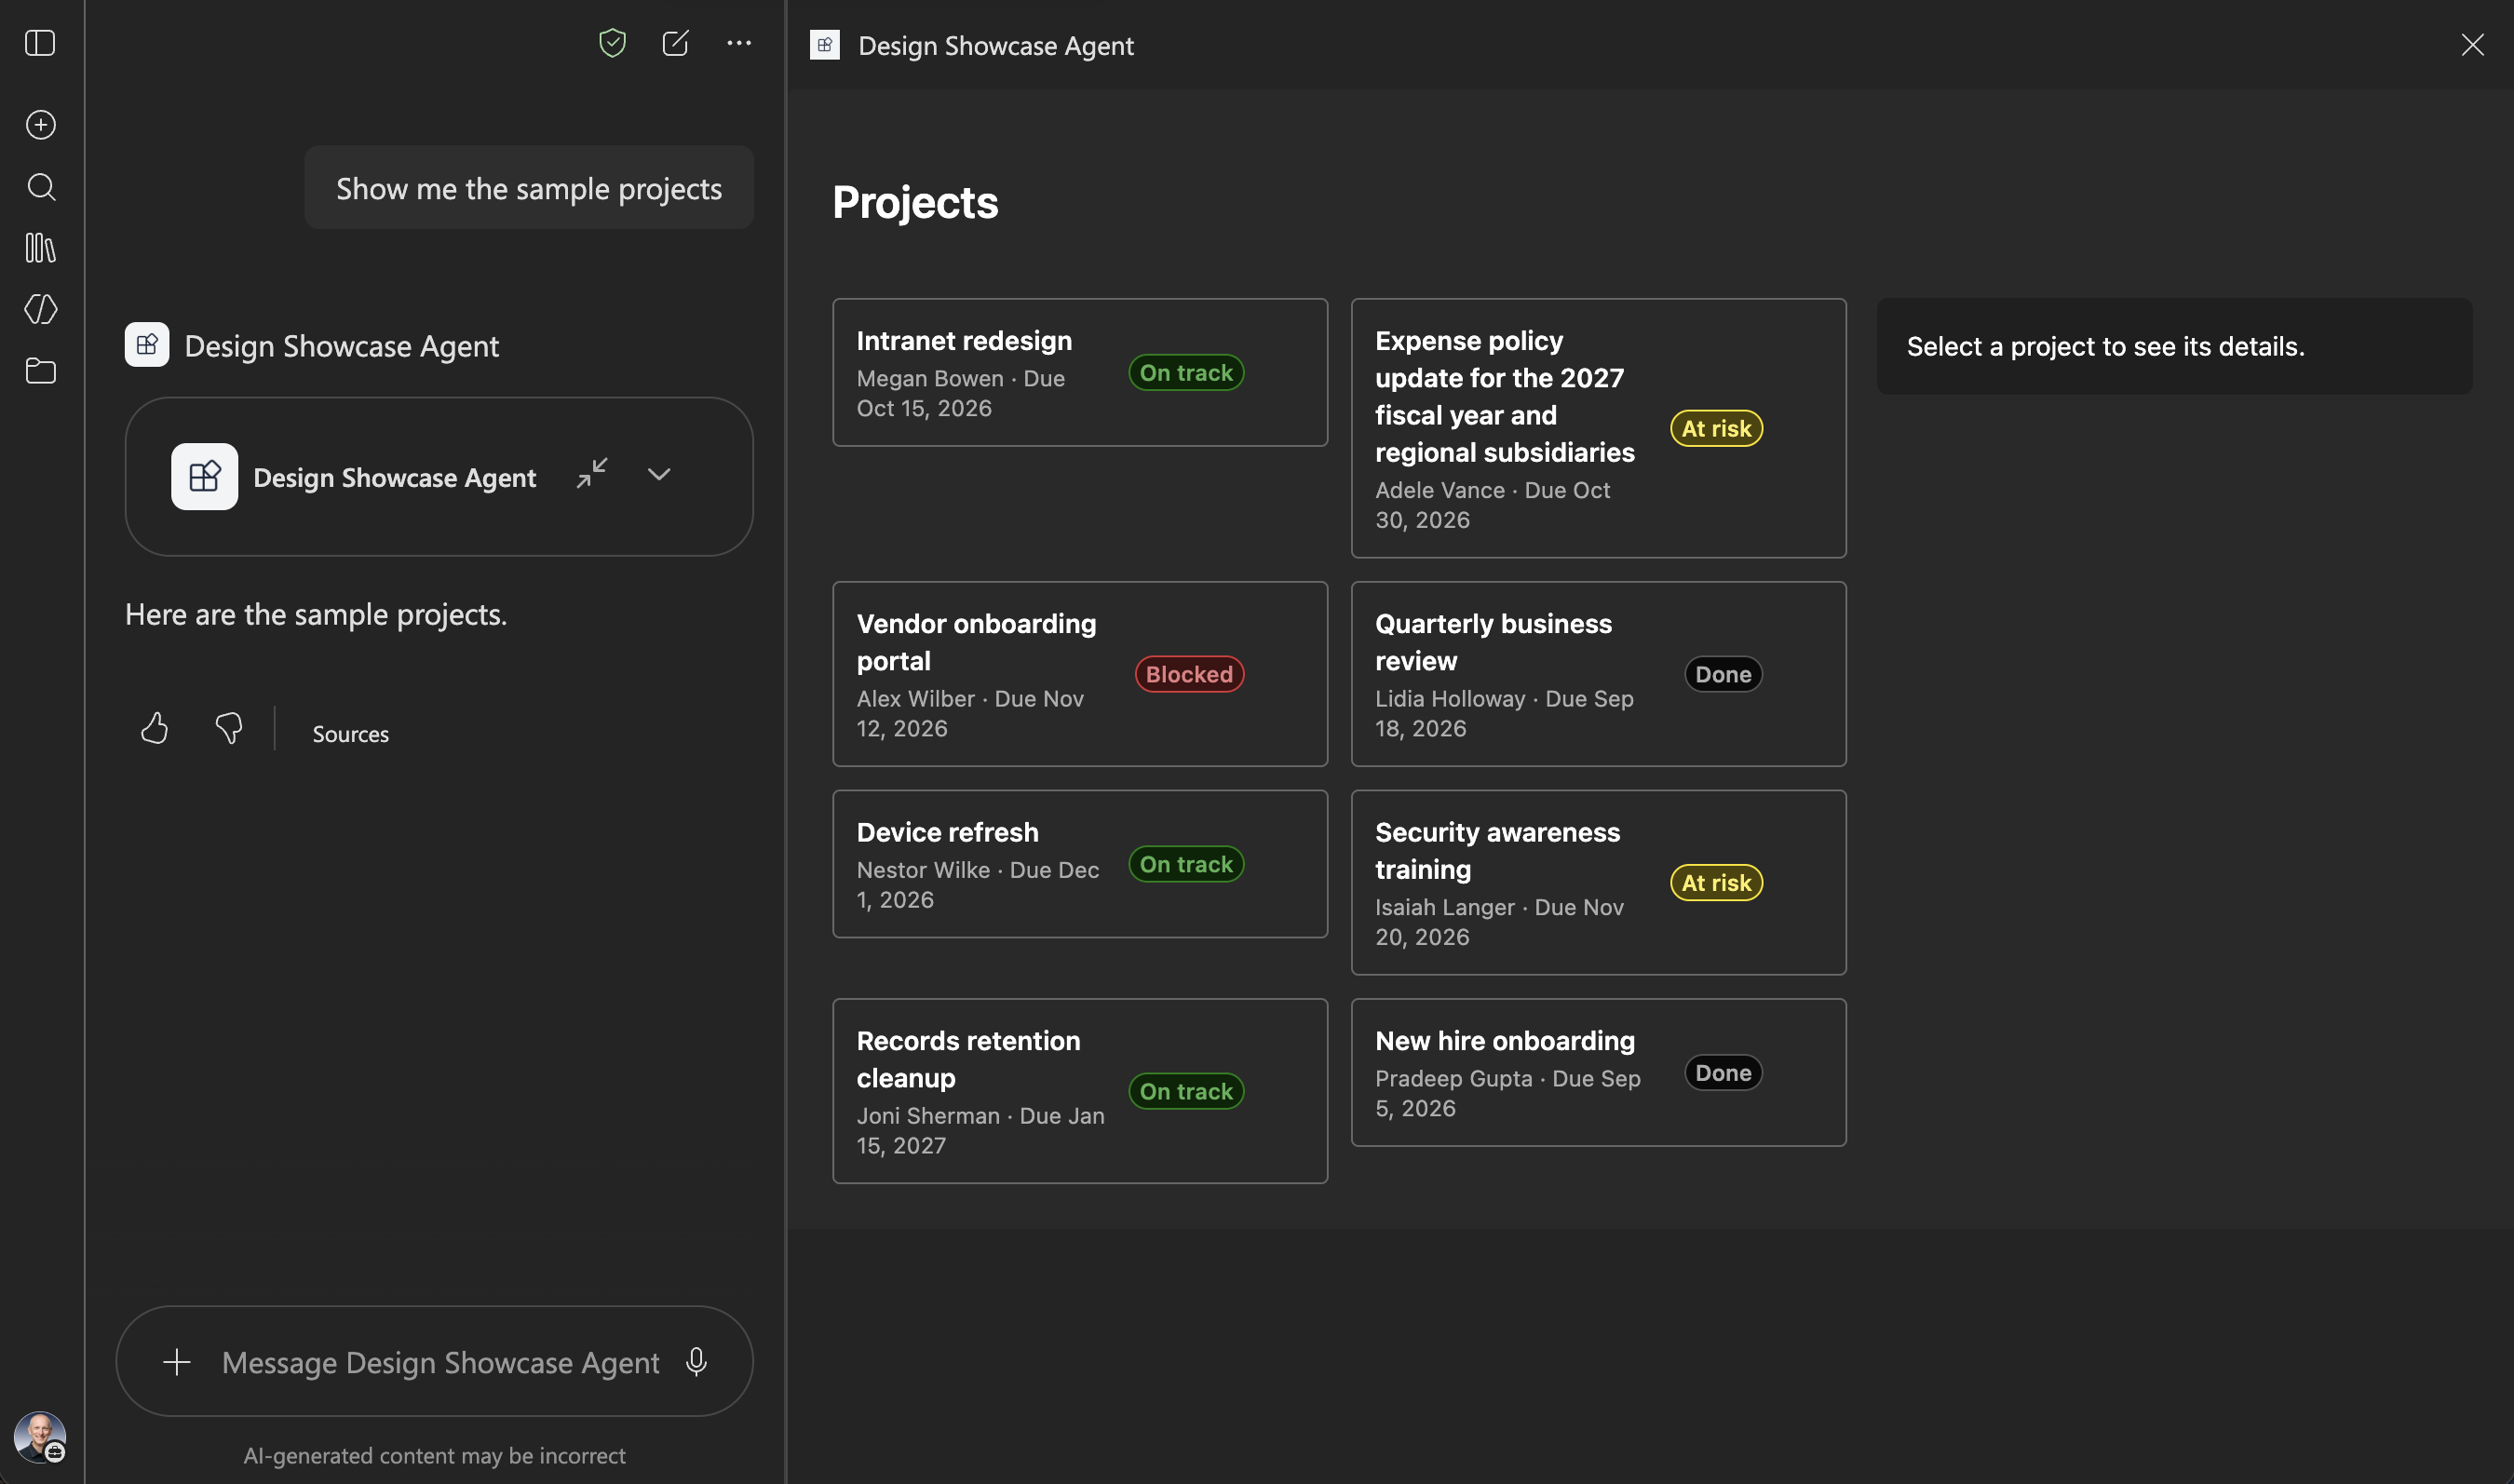Image resolution: width=2514 pixels, height=1484 pixels.
Task: Click the agent avatar beside the response heading
Action: [147, 345]
